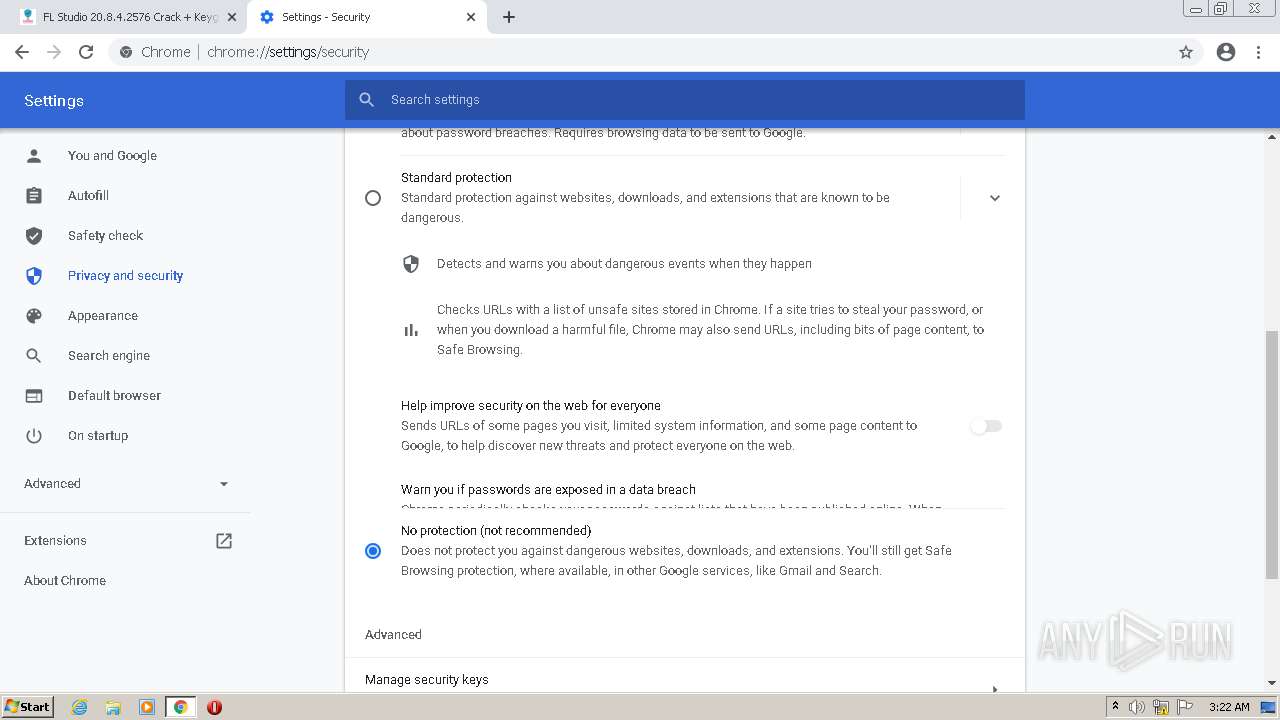Reload the settings page
Screen dimensions: 1280x720
coord(86,52)
